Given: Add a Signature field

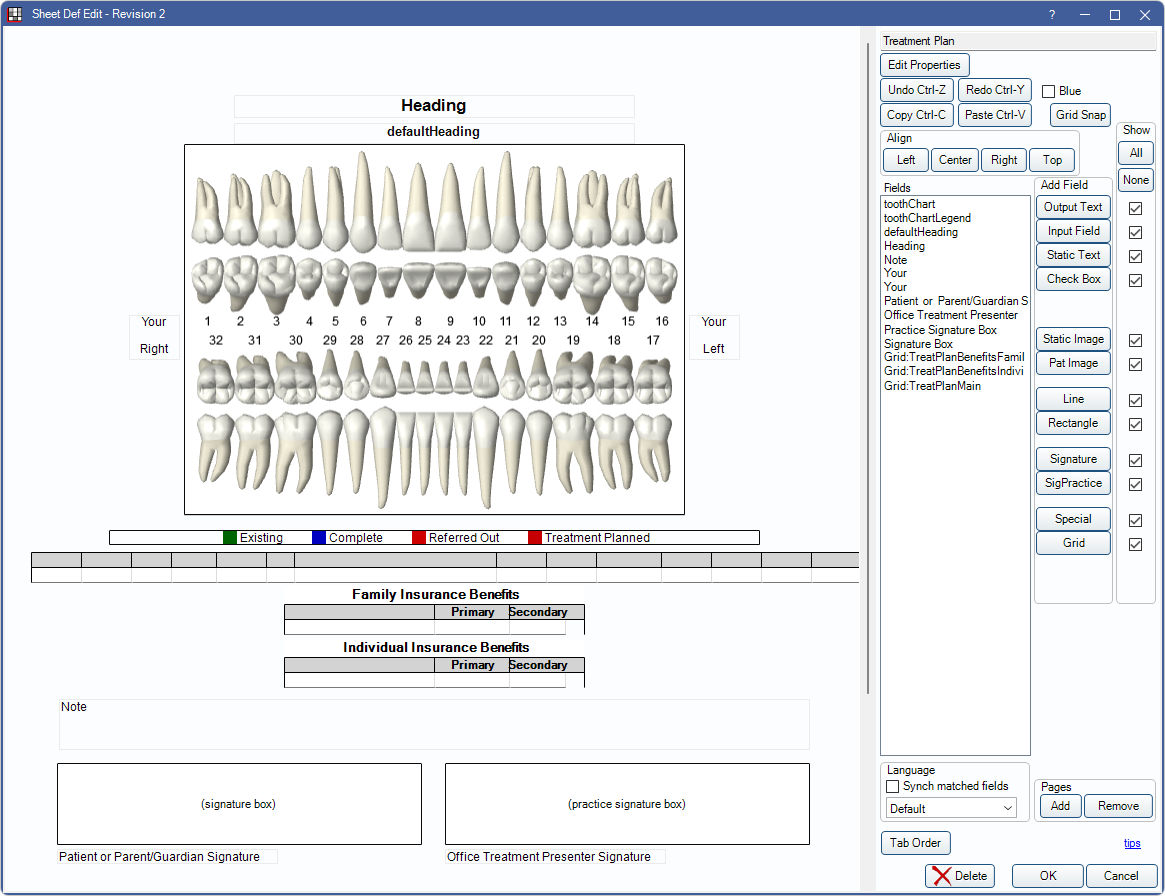Looking at the screenshot, I should coord(1072,458).
